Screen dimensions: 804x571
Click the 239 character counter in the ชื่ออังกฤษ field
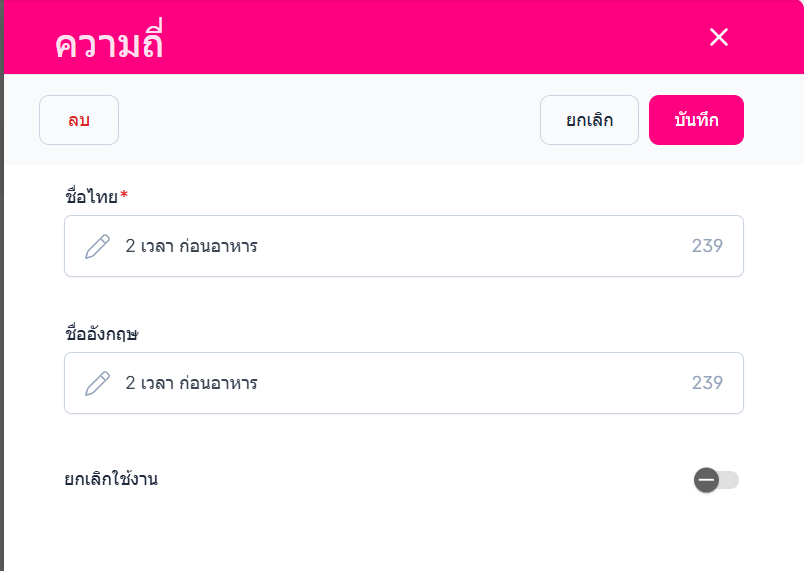[x=707, y=383]
